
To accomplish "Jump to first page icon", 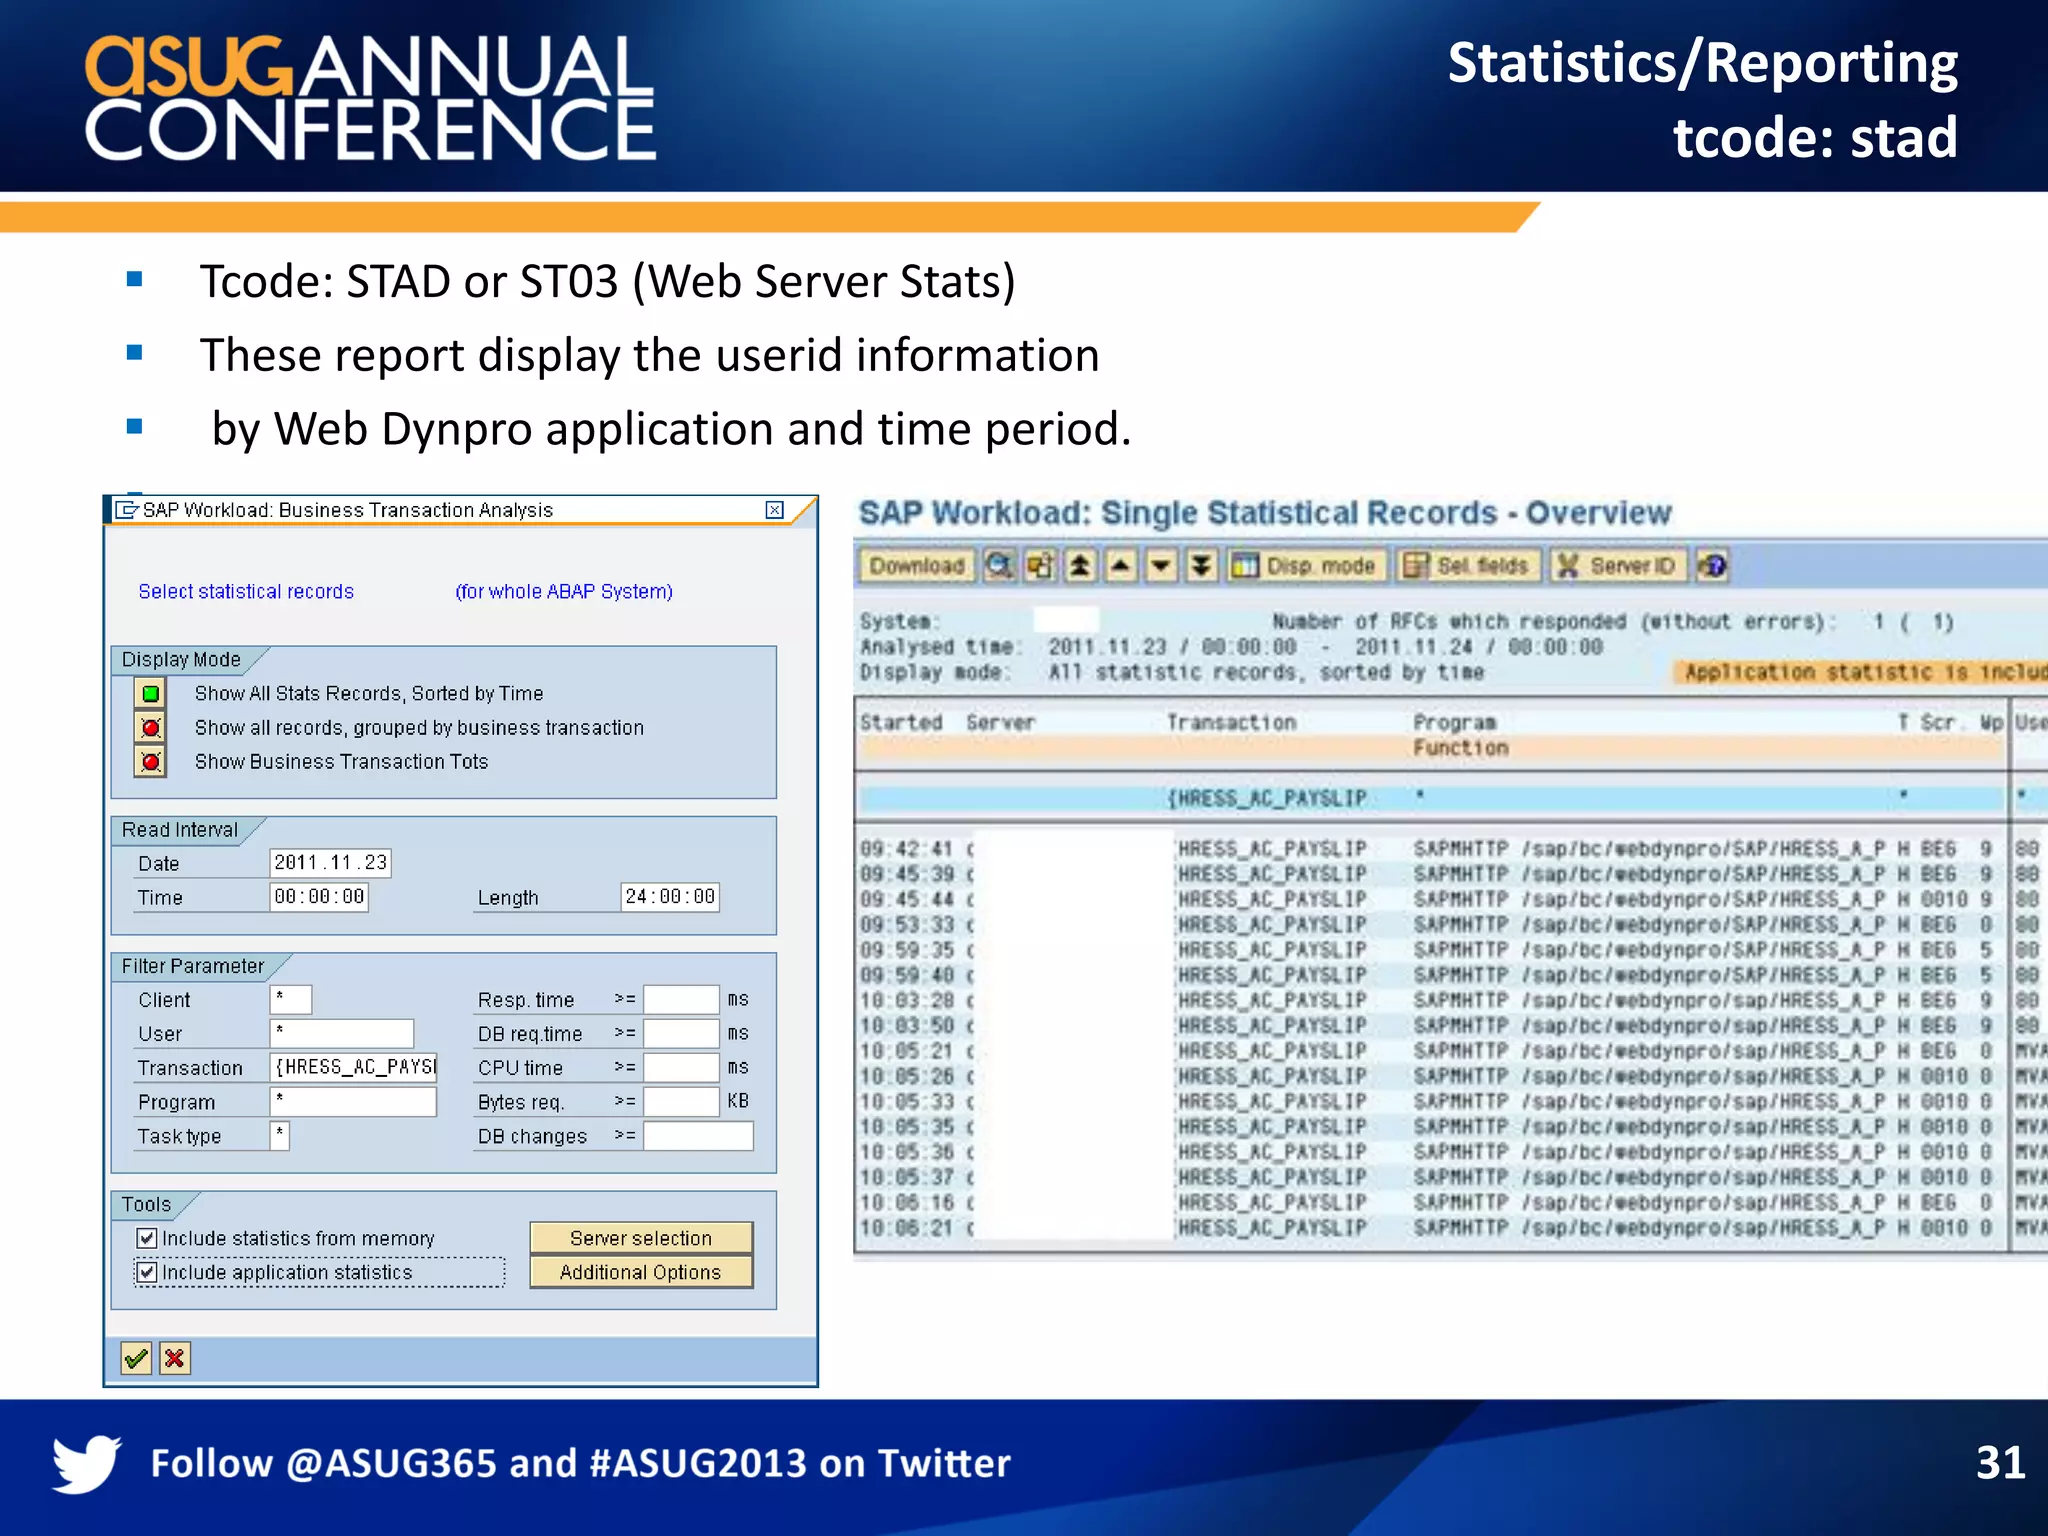I will point(1080,566).
